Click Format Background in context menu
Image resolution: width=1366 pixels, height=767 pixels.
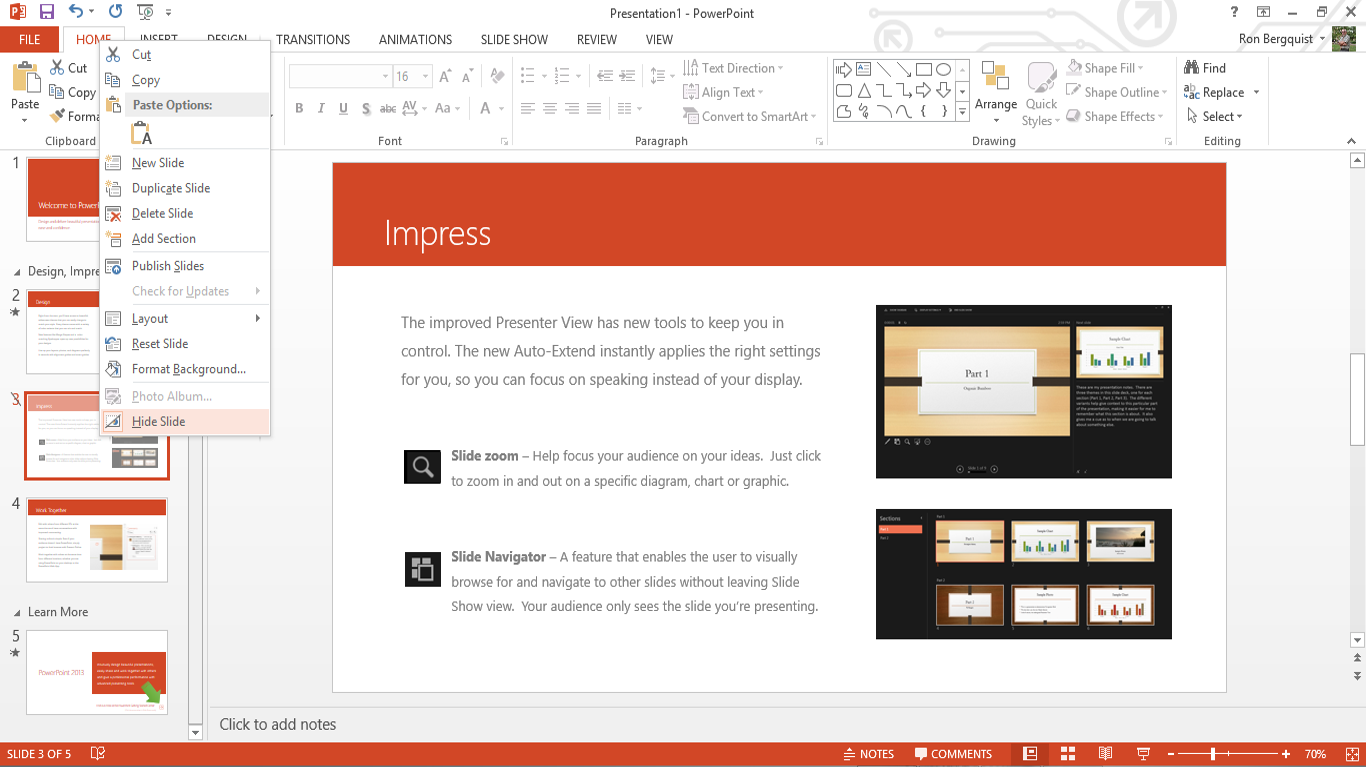coord(189,369)
